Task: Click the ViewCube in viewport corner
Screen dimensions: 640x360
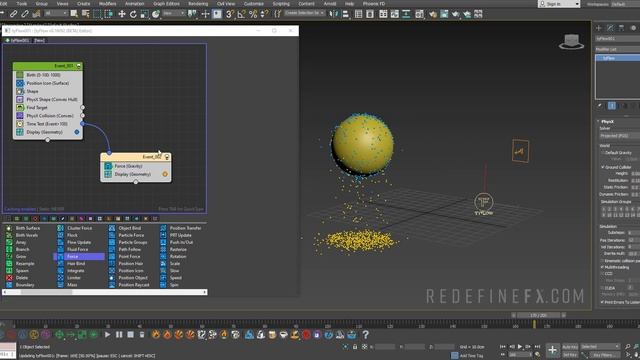Action: coord(571,42)
